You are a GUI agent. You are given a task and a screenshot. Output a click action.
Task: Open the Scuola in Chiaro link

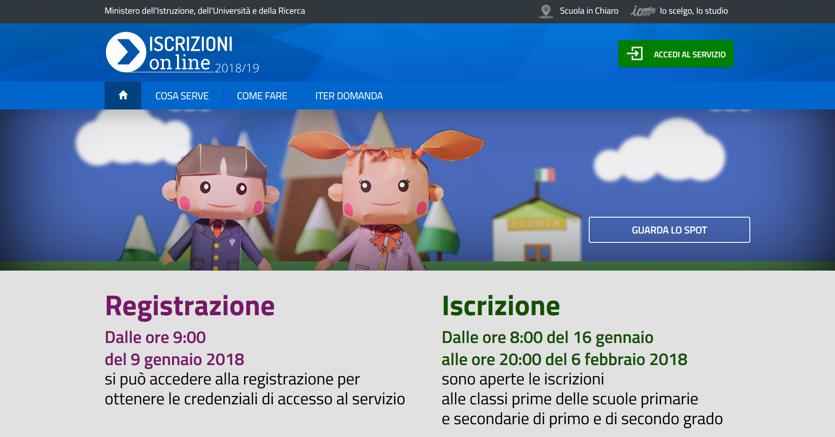tap(589, 11)
